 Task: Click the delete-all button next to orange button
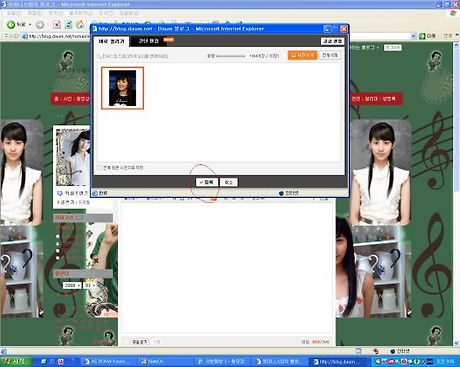pos(330,55)
